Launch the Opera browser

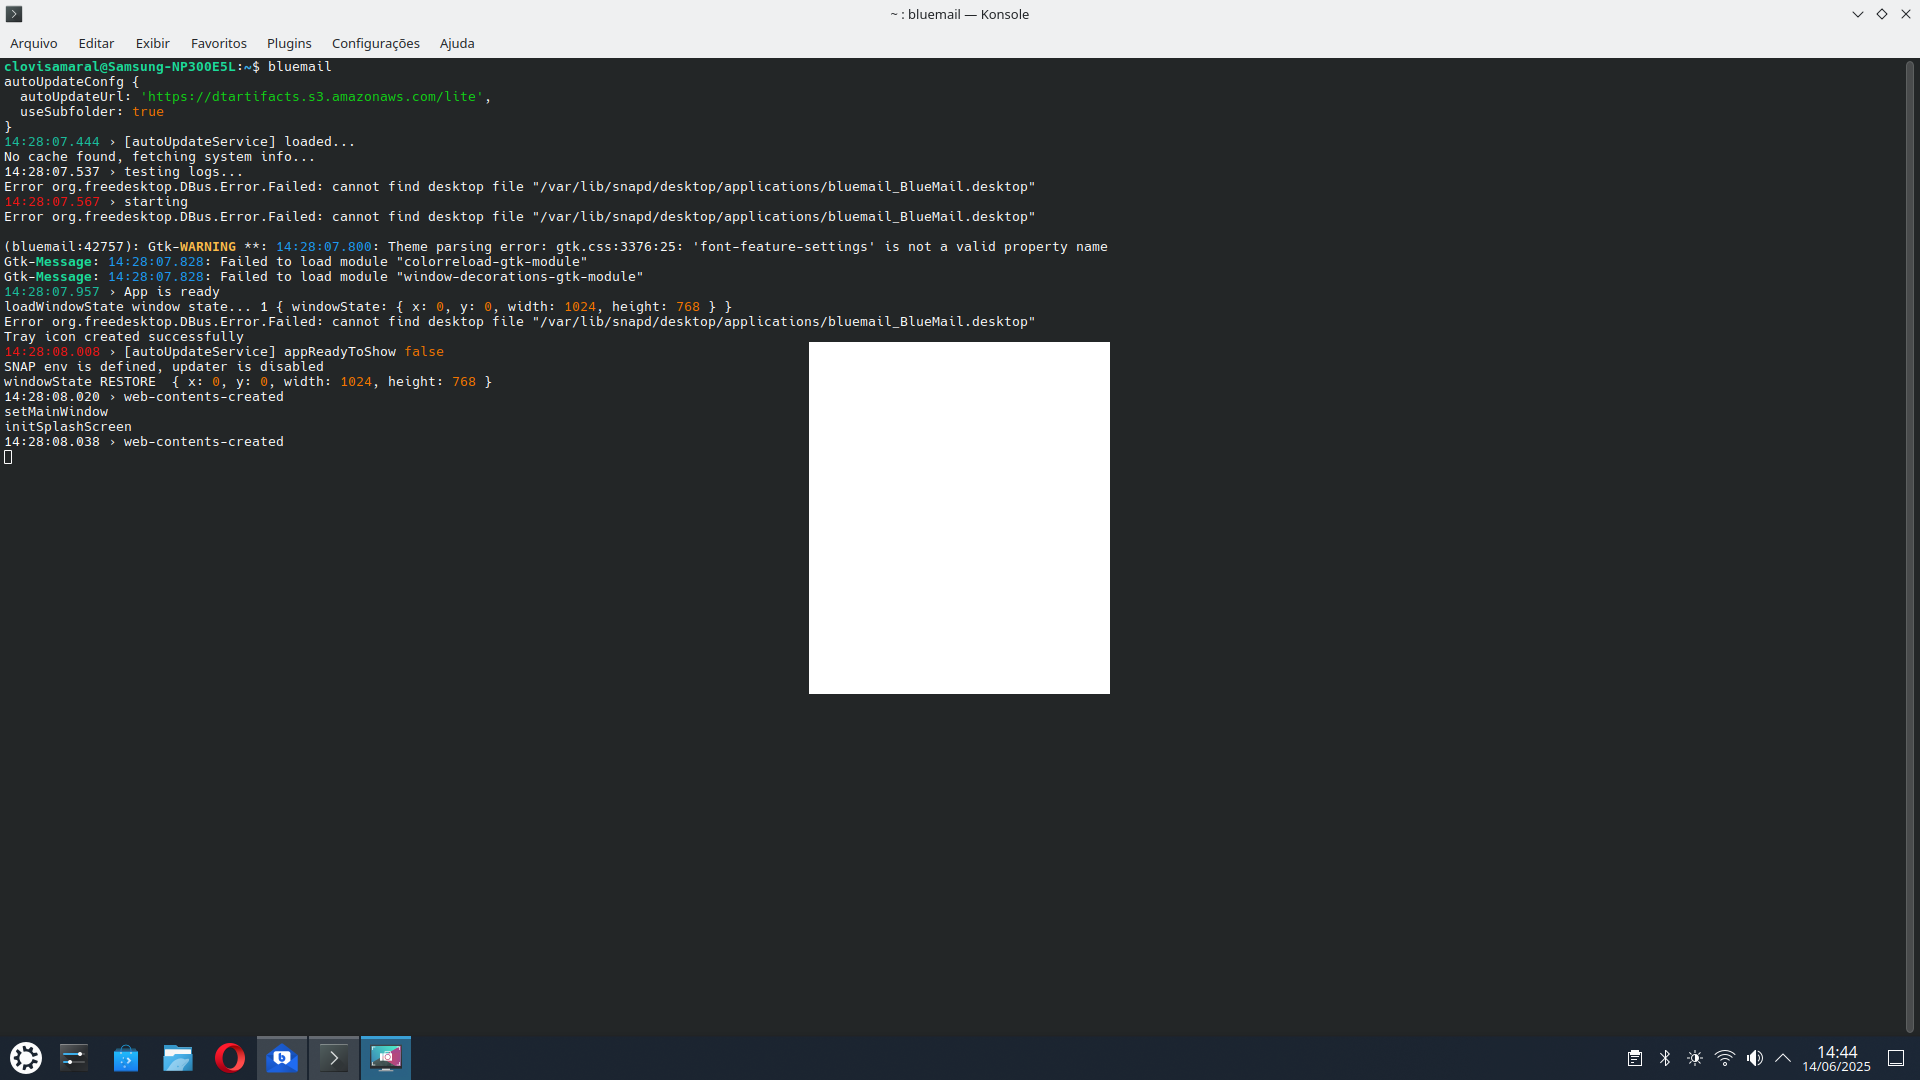[x=230, y=1057]
